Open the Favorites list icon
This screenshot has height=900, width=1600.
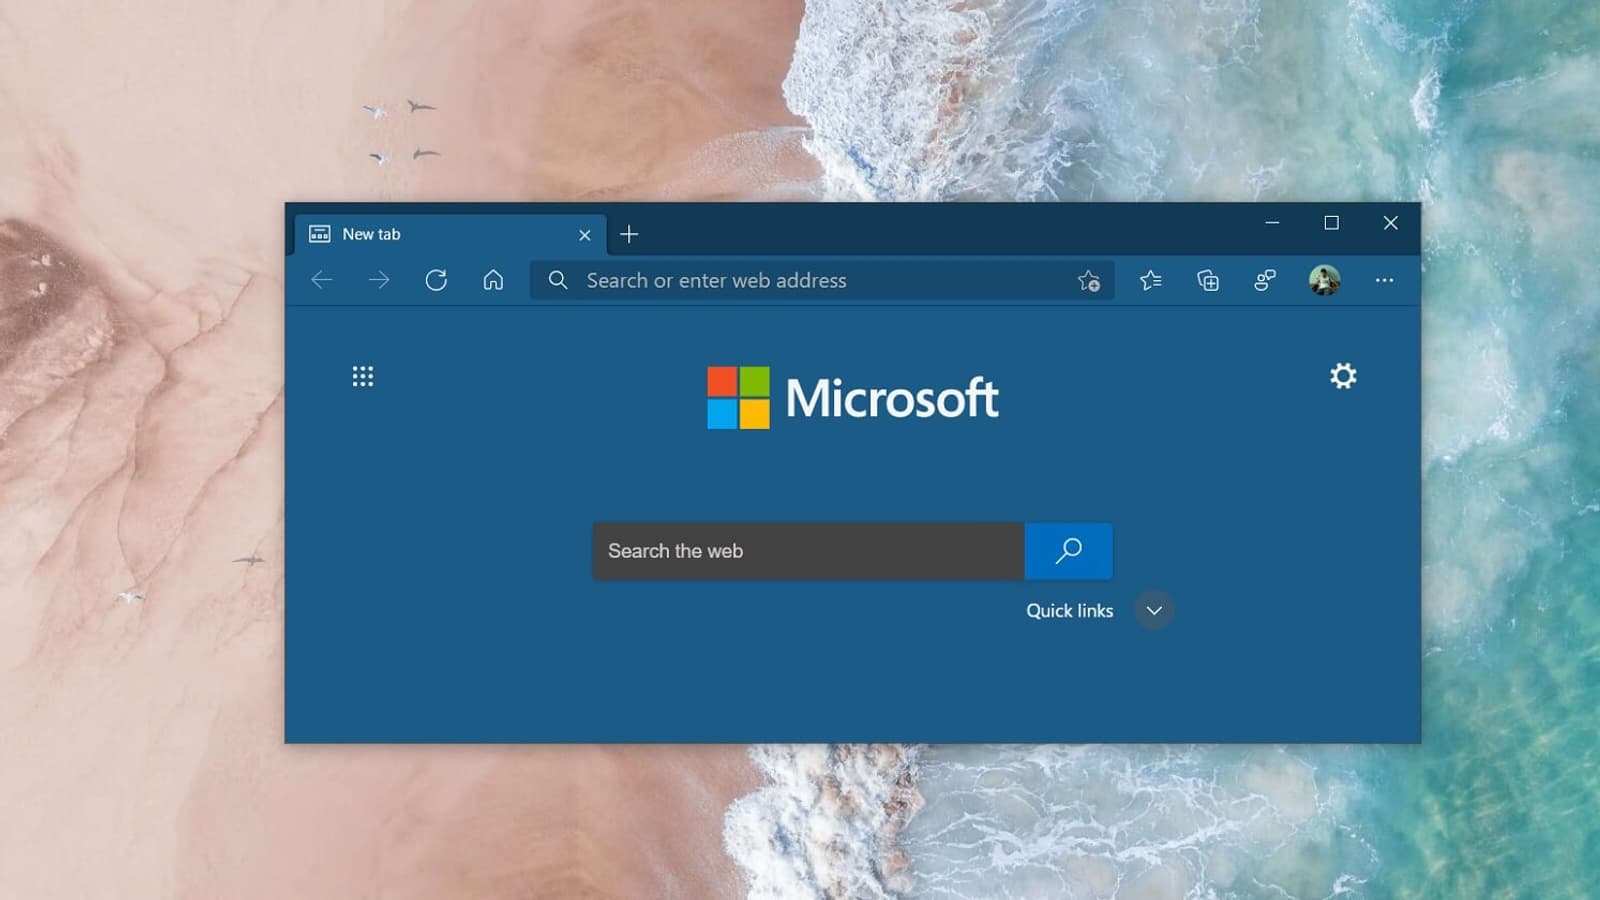pyautogui.click(x=1151, y=281)
